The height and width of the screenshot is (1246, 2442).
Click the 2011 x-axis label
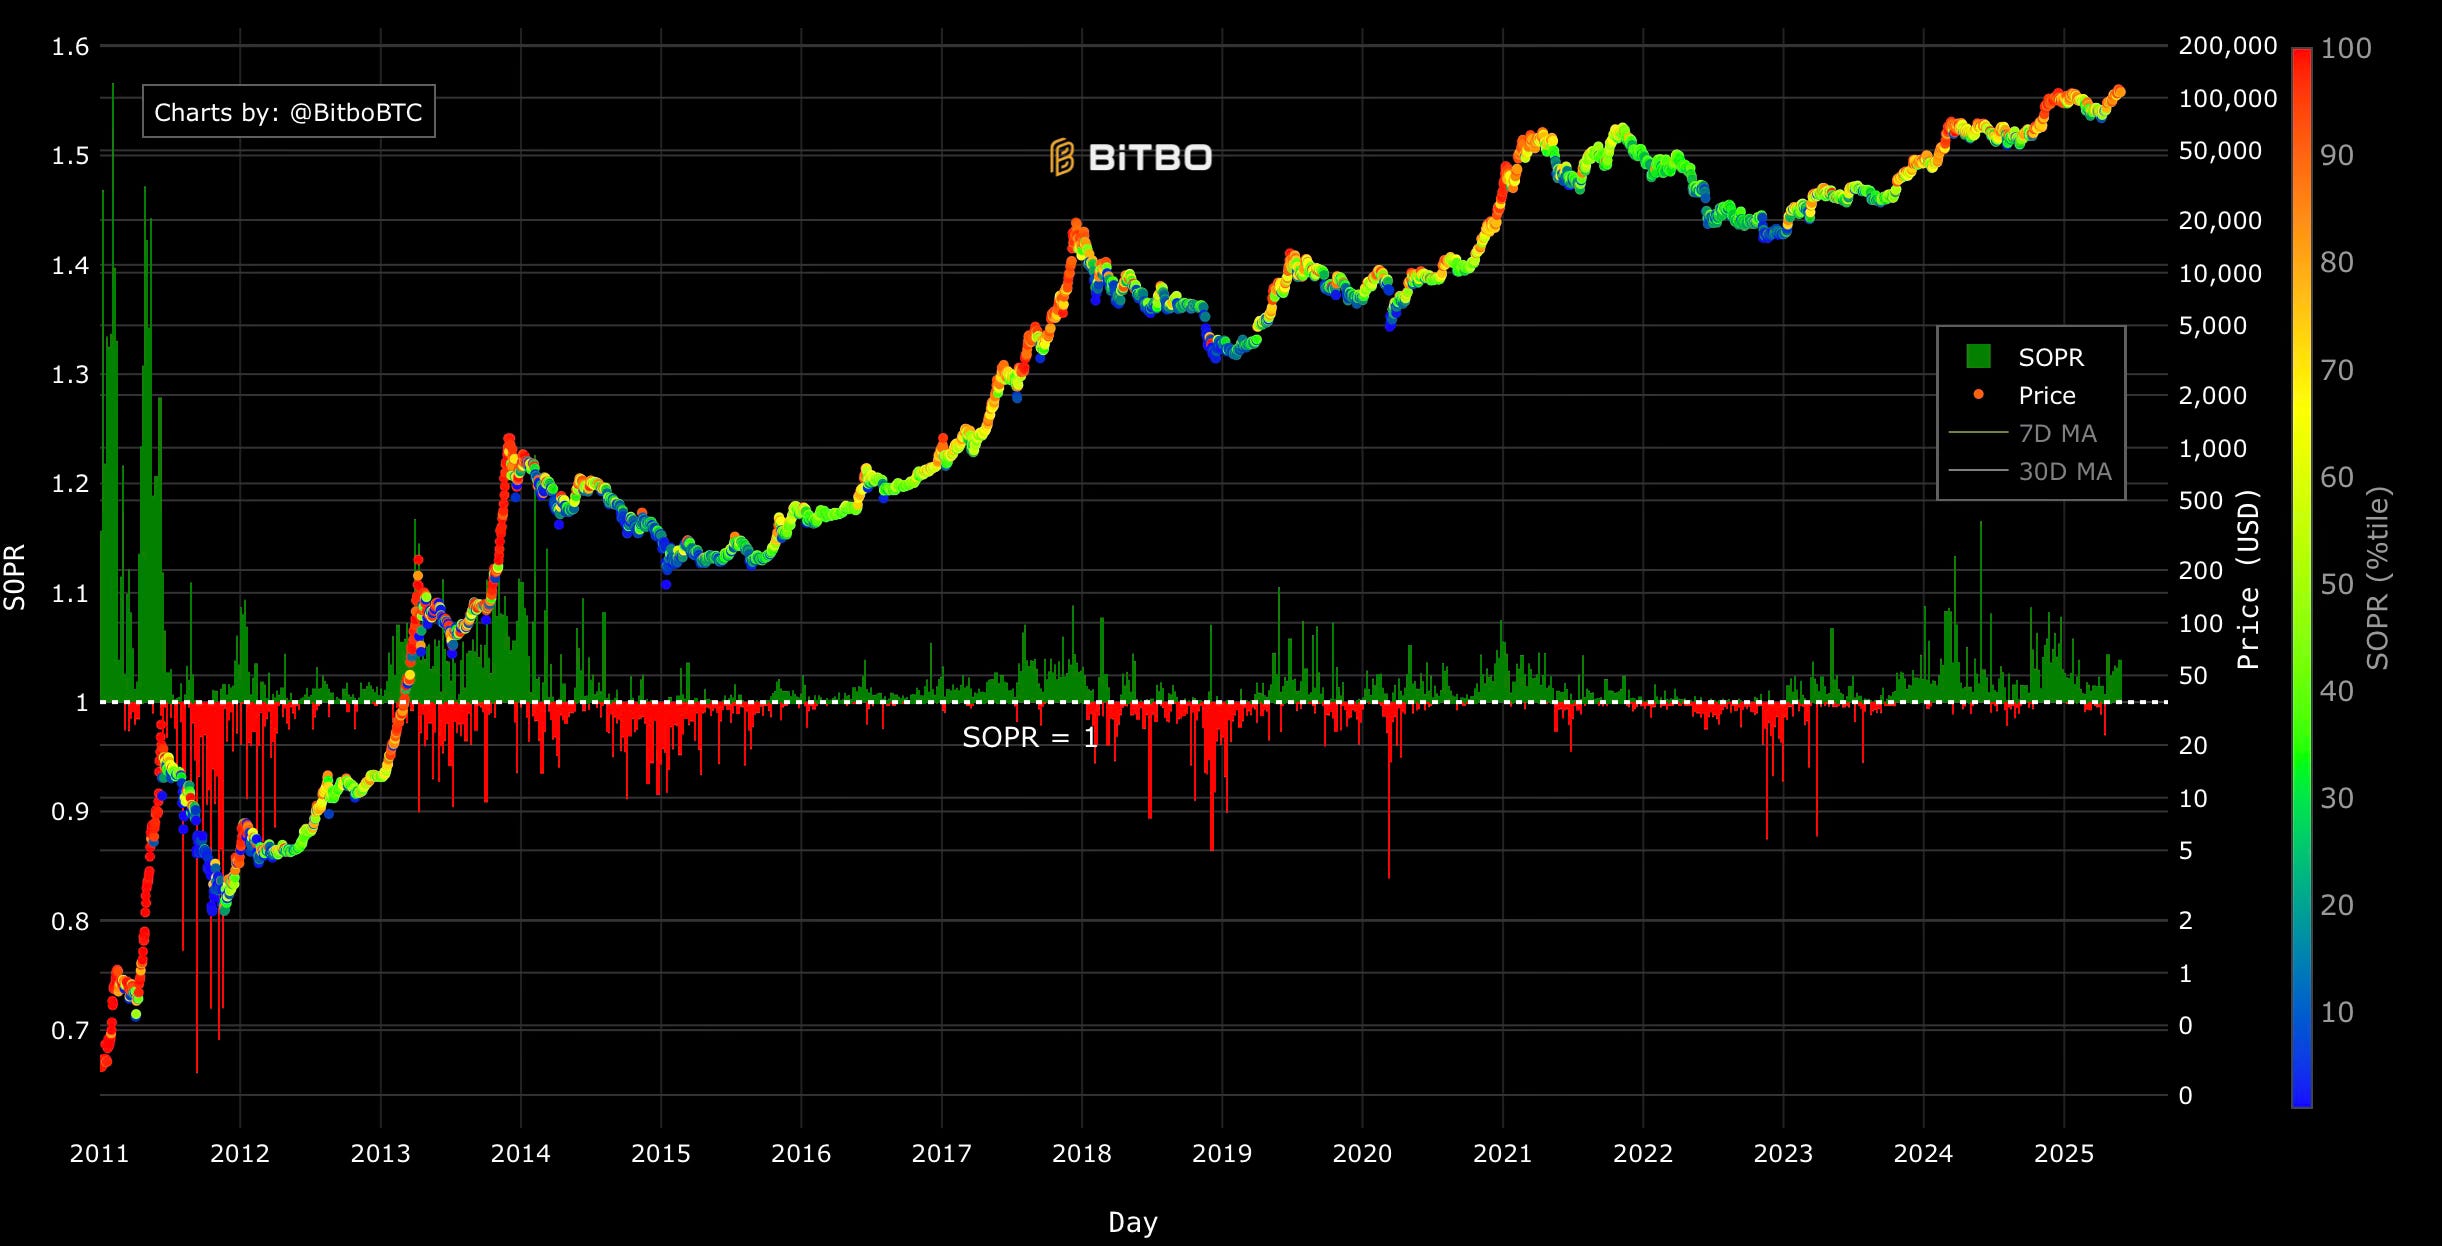click(99, 1153)
